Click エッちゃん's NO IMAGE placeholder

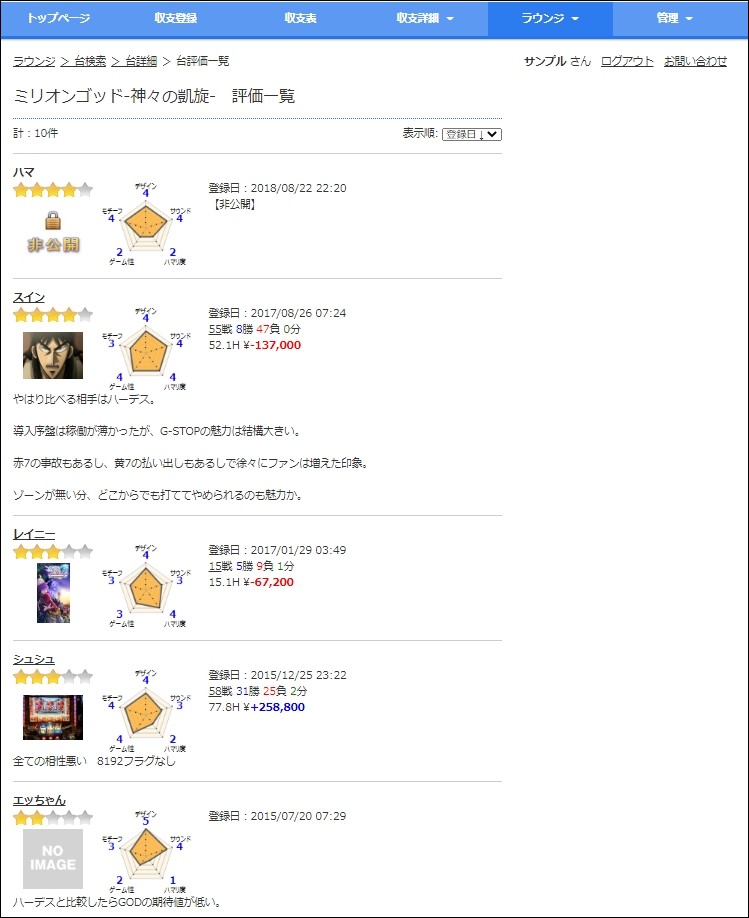[53, 859]
